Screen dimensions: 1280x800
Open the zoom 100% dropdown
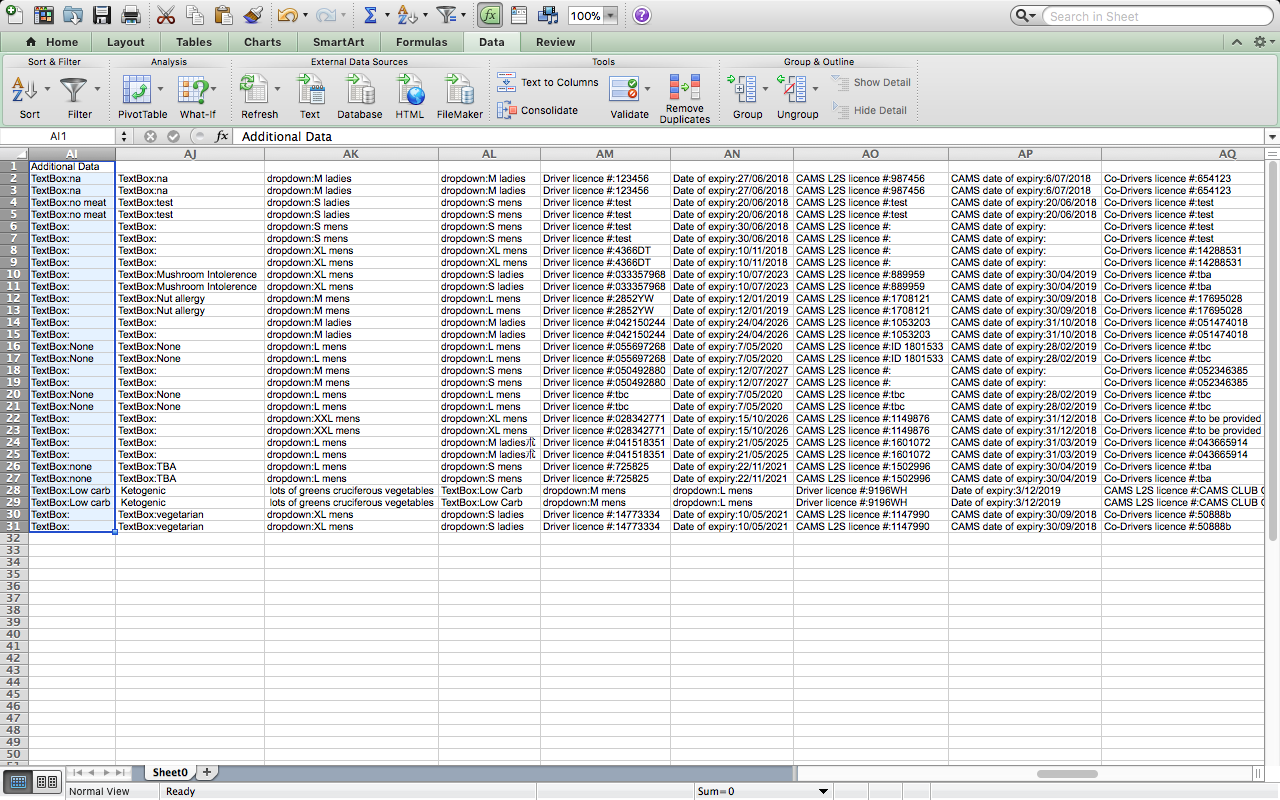[x=610, y=17]
